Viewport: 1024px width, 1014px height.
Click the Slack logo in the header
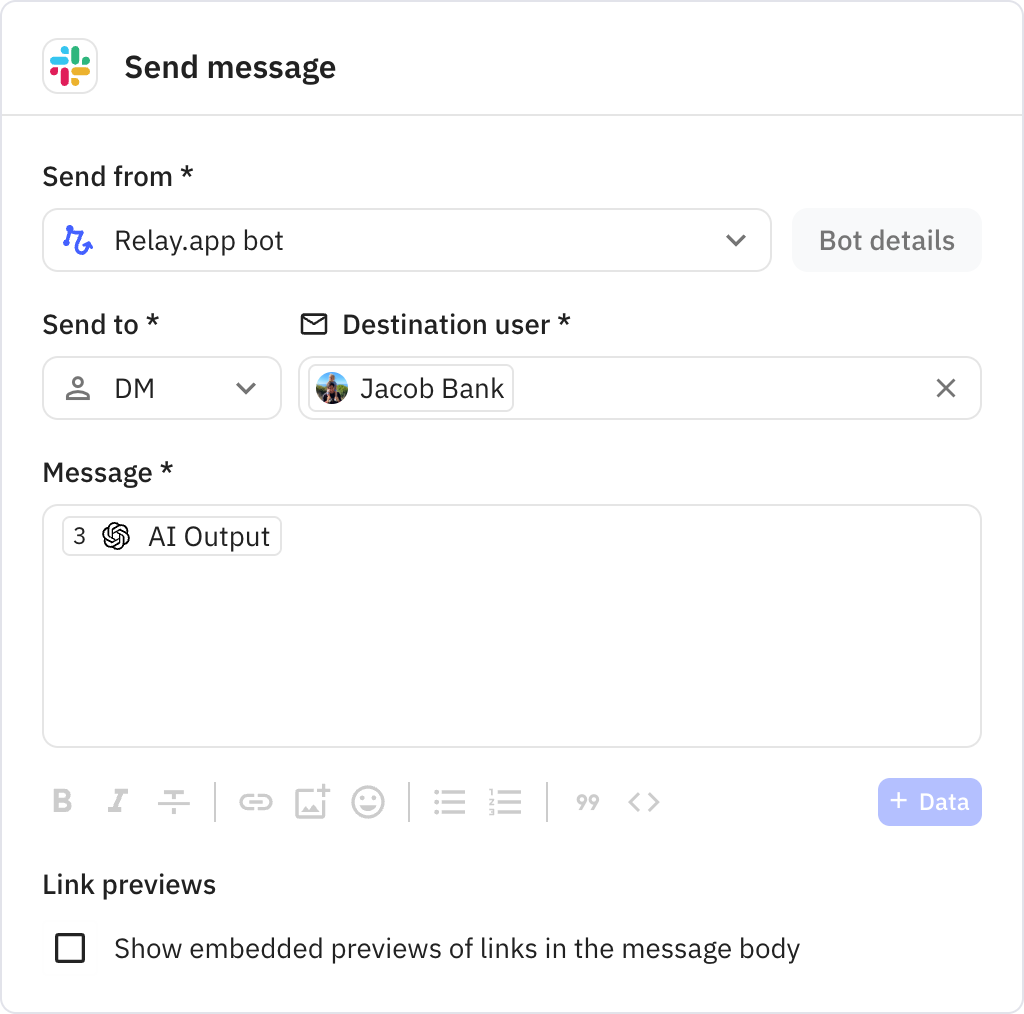coord(69,66)
